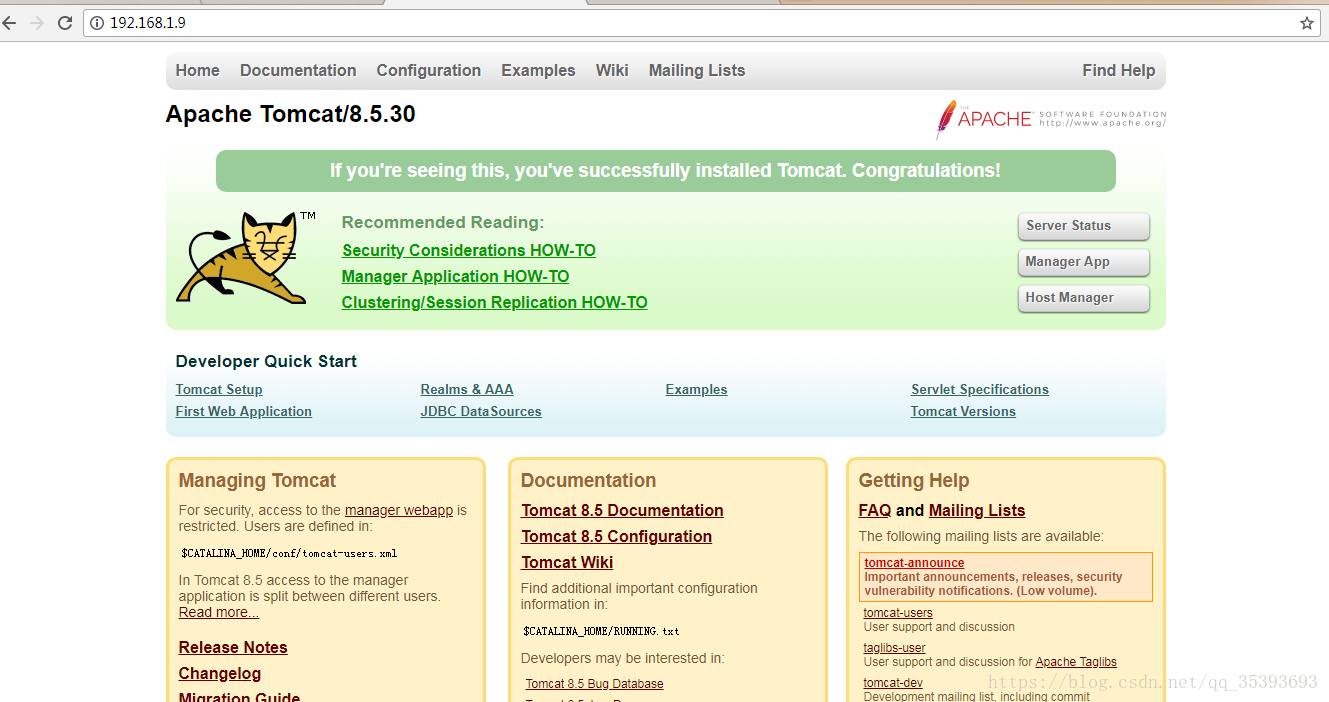Viewport: 1329px width, 702px height.
Task: Open the Home nav item
Action: click(197, 70)
